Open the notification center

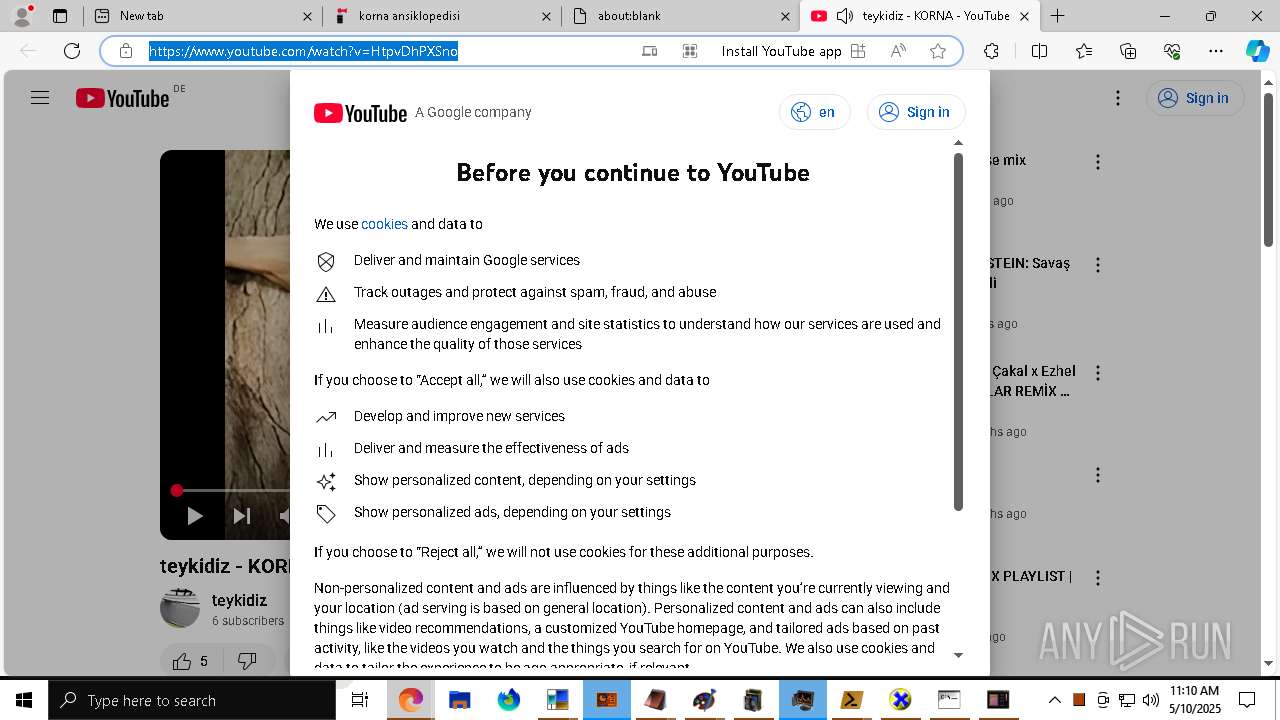tap(1247, 700)
